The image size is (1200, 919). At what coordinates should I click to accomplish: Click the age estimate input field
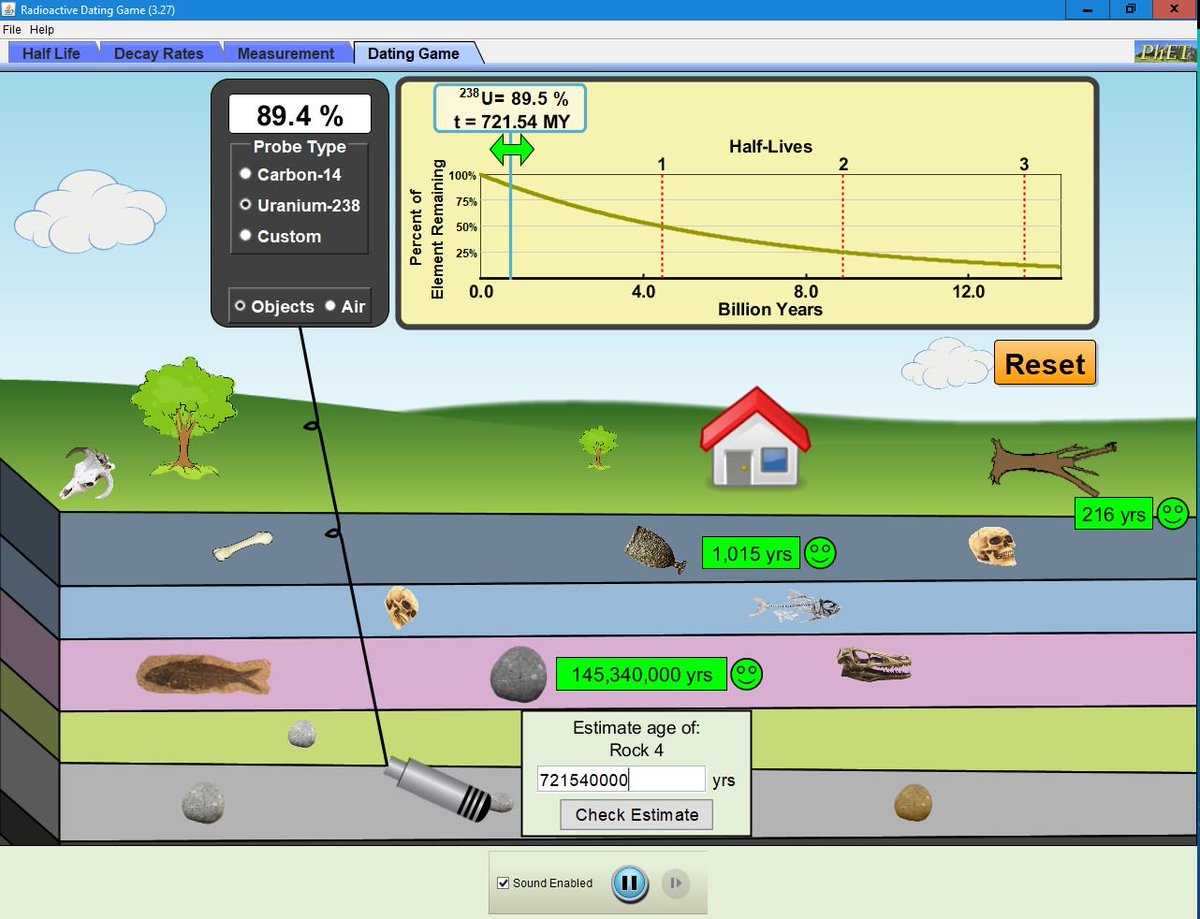pyautogui.click(x=621, y=780)
